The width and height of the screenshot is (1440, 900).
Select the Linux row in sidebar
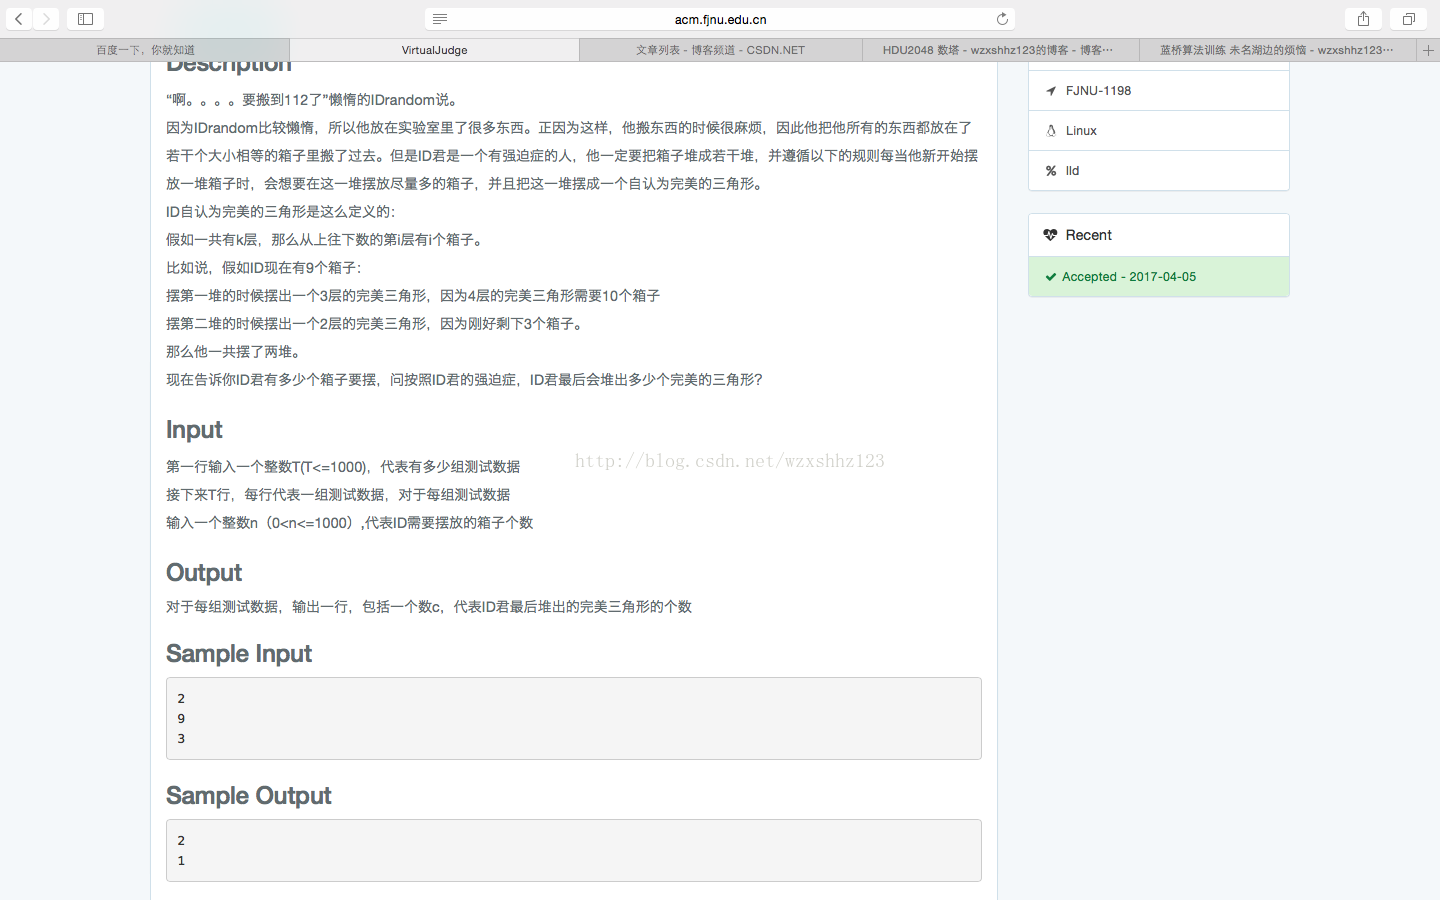[1159, 131]
